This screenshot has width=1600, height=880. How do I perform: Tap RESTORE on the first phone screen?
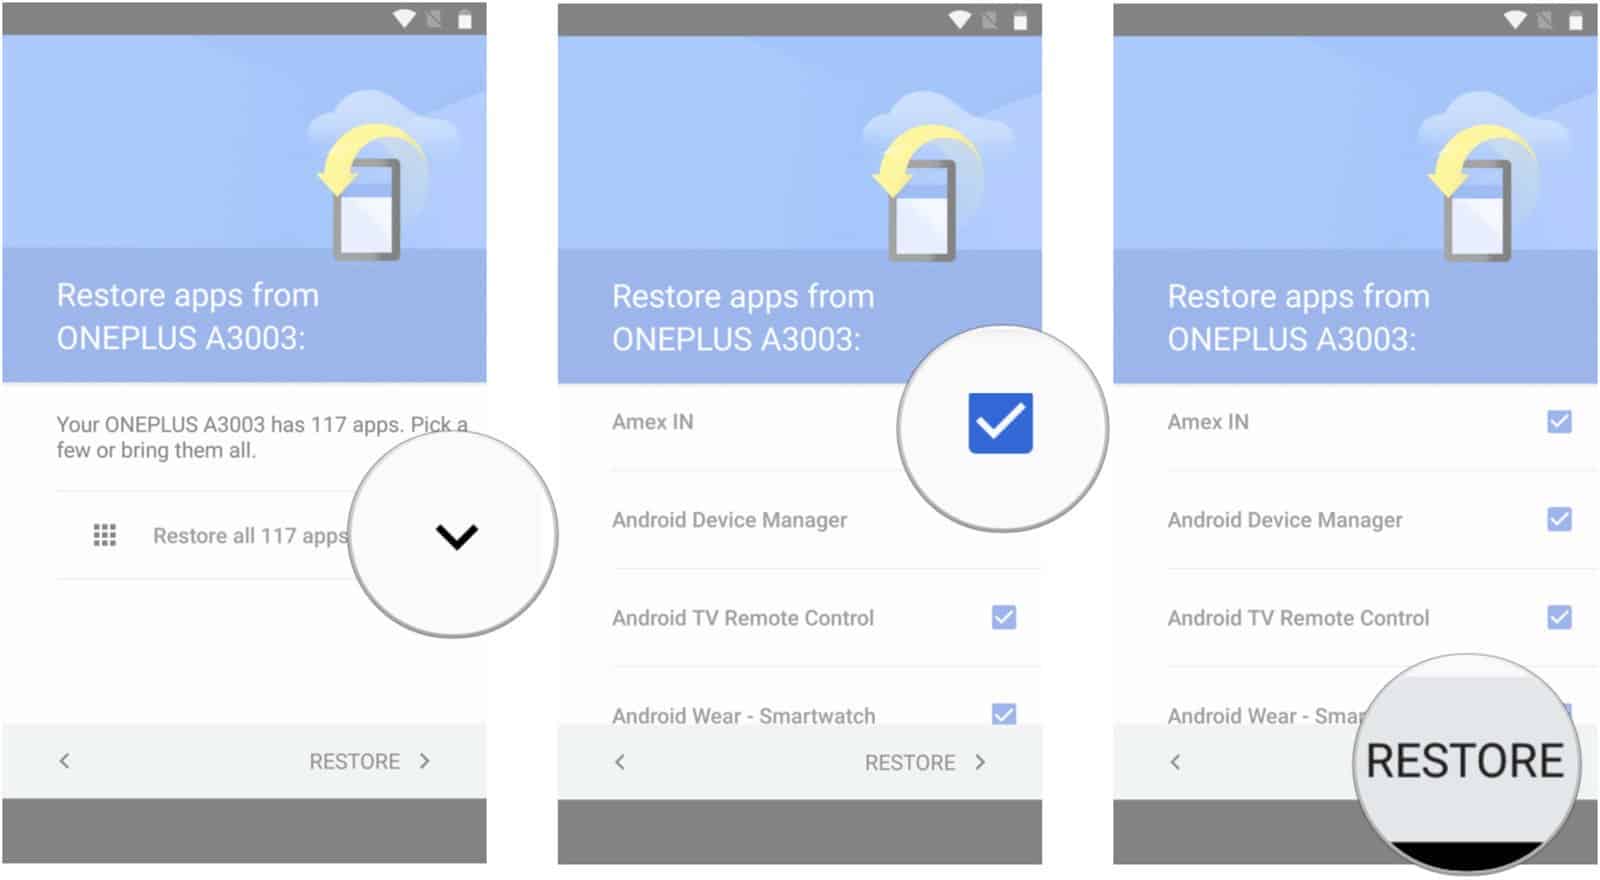pos(354,761)
